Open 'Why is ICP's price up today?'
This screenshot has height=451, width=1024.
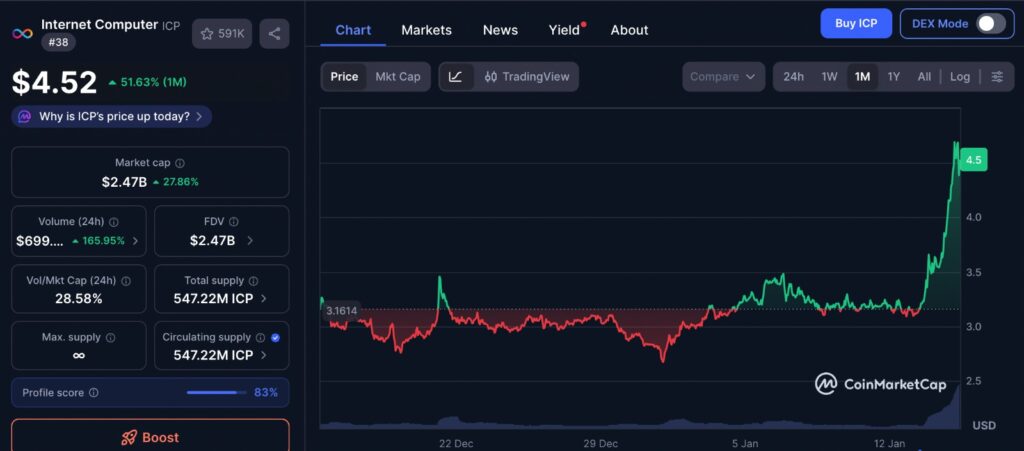click(x=112, y=117)
